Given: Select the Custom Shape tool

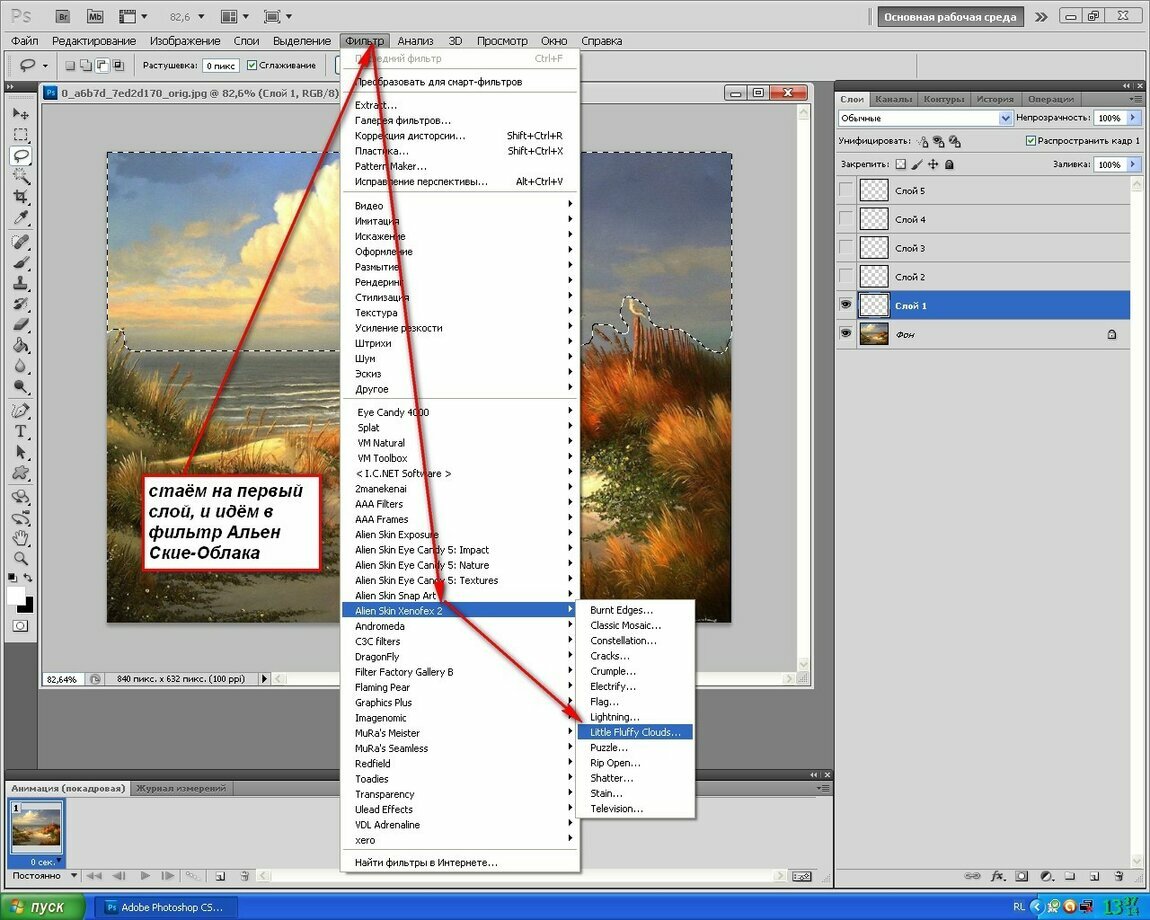Looking at the screenshot, I should 21,473.
